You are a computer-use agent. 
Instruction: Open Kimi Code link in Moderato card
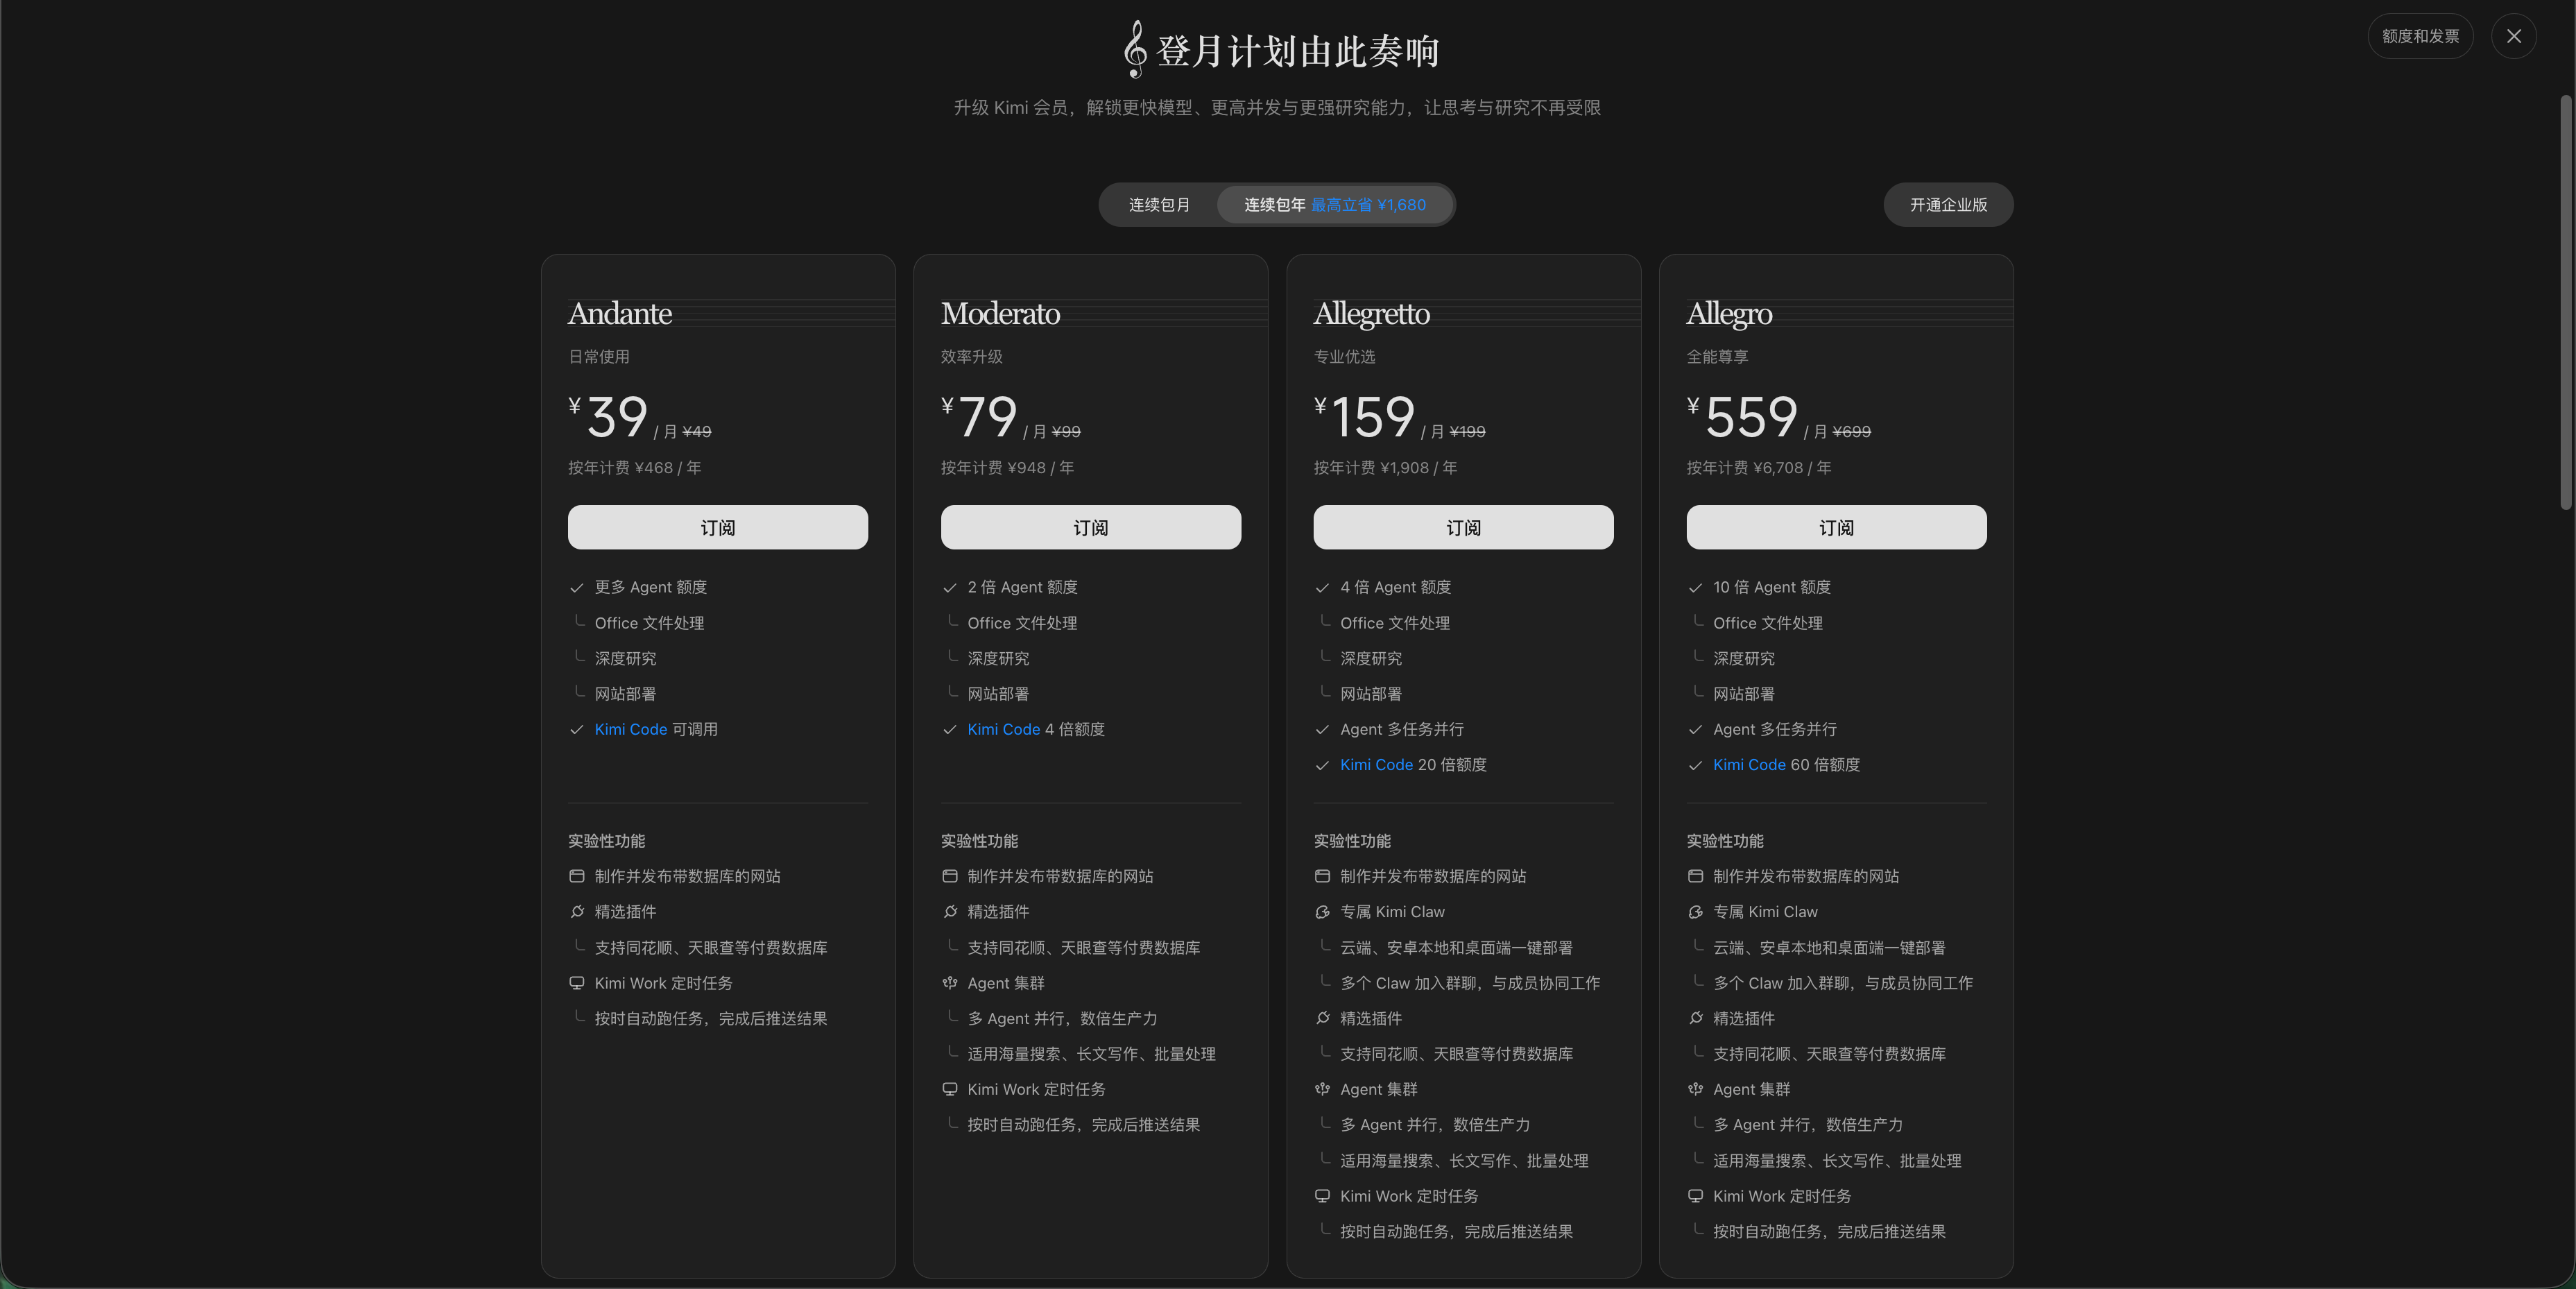tap(1004, 729)
